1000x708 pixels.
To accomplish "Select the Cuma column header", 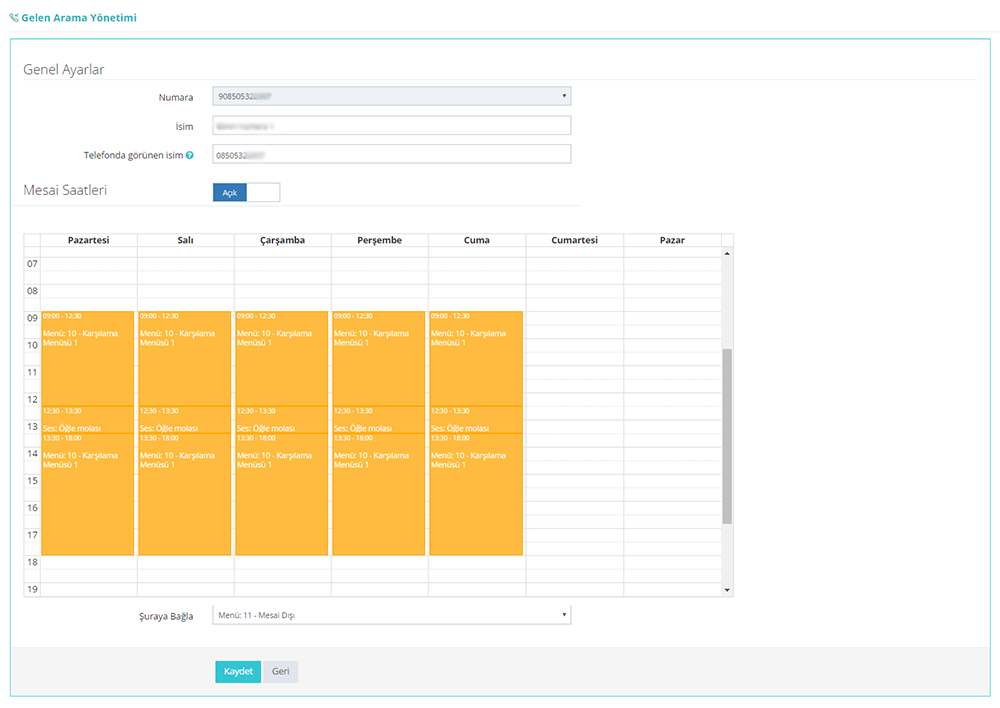I will [x=477, y=240].
